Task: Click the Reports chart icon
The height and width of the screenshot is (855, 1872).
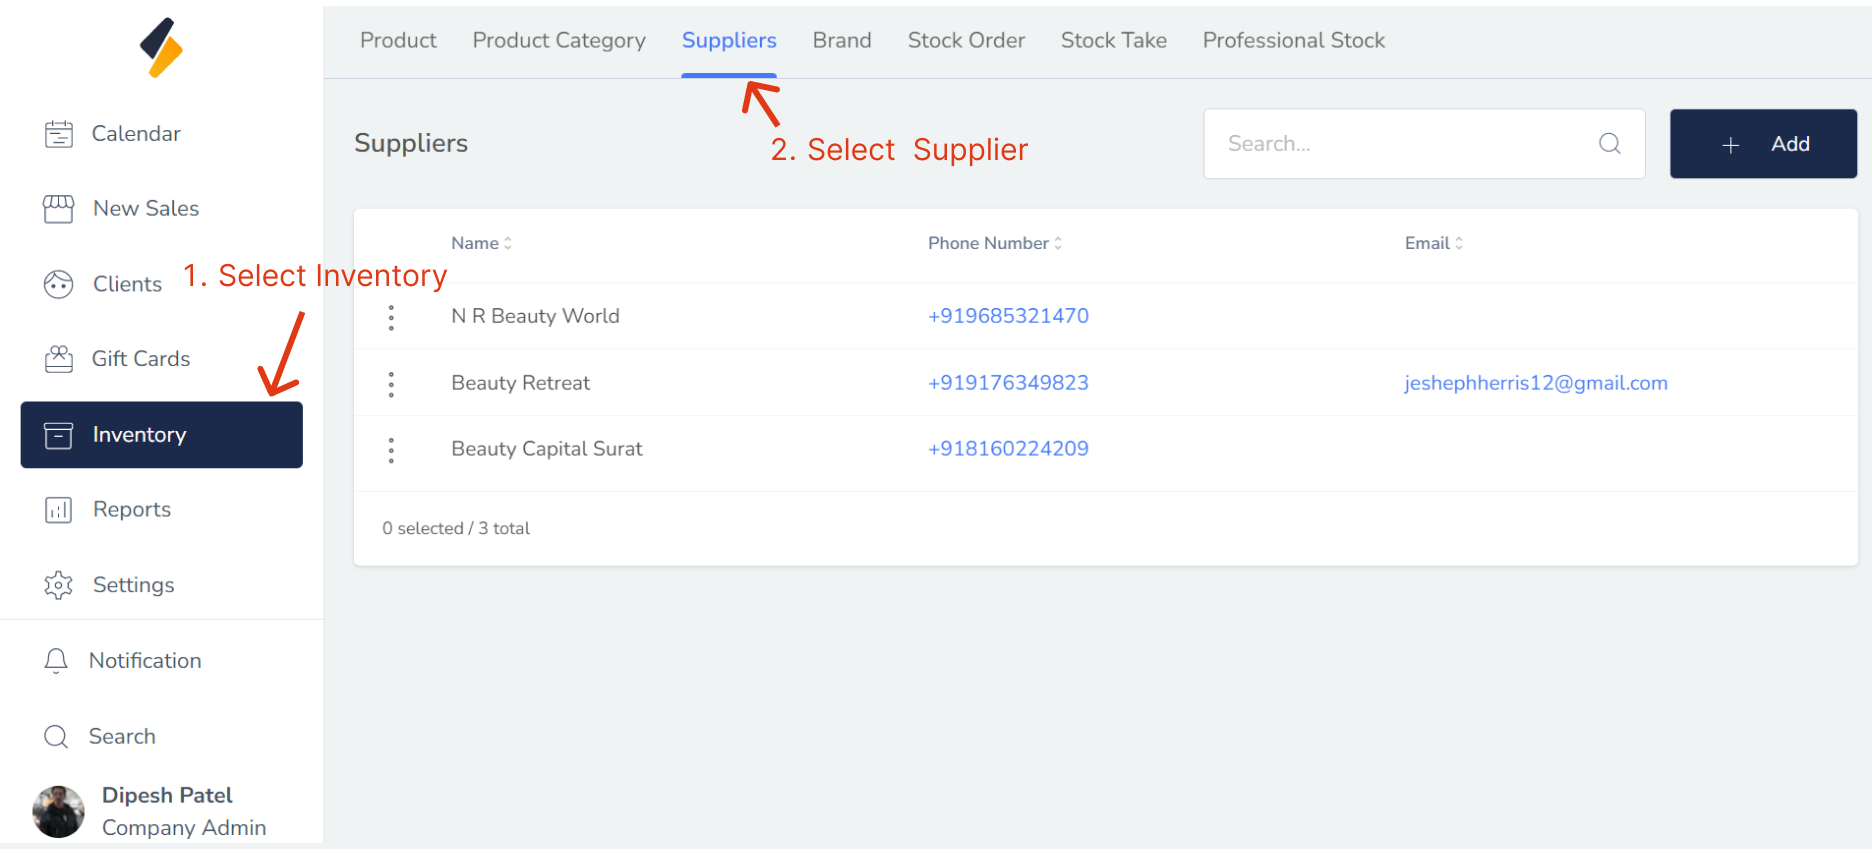Action: pyautogui.click(x=59, y=510)
